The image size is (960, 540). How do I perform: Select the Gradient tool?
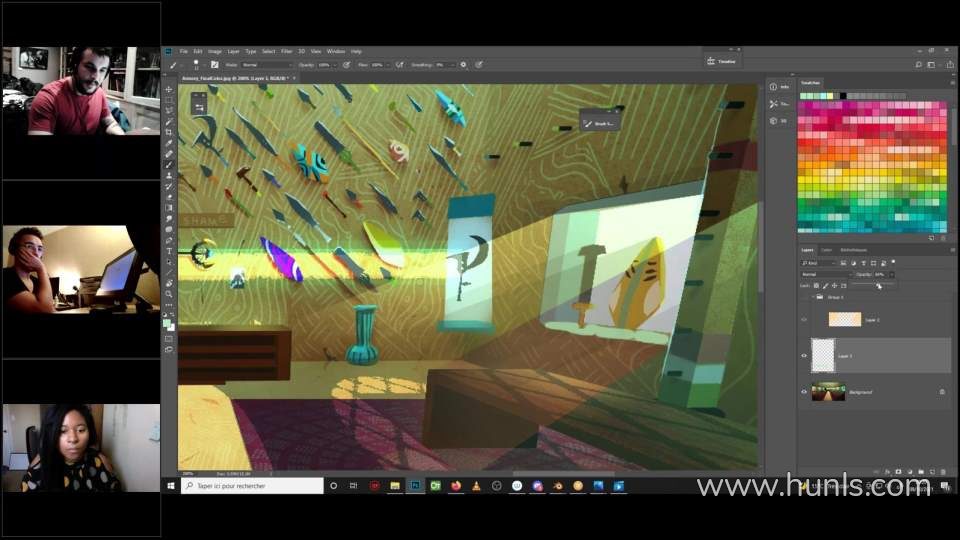coord(169,208)
